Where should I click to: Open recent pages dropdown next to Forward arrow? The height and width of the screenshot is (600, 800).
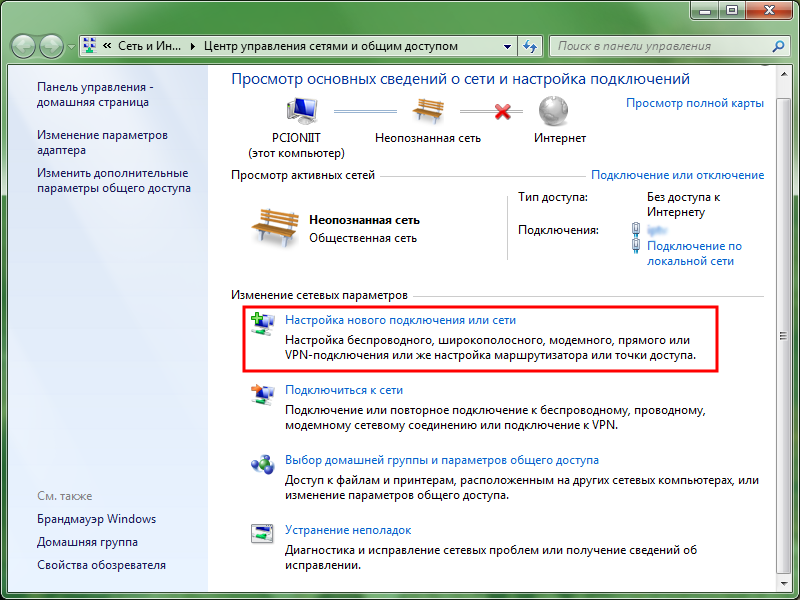pos(71,47)
